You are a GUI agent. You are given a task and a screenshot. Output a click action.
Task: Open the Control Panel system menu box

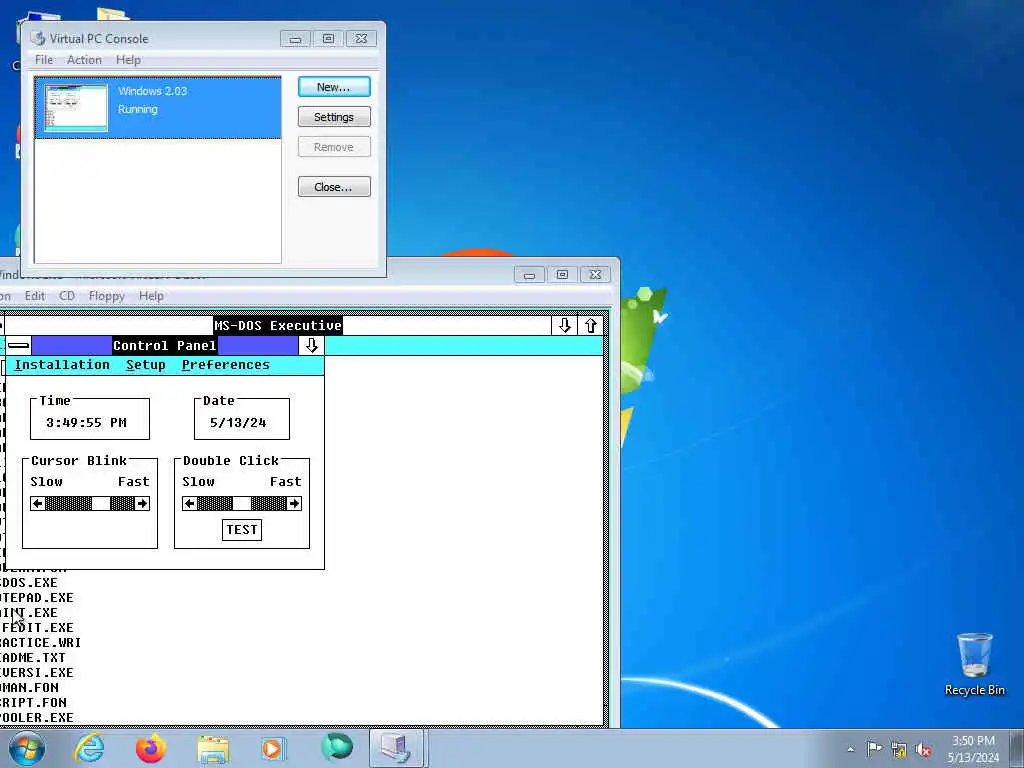click(18, 345)
